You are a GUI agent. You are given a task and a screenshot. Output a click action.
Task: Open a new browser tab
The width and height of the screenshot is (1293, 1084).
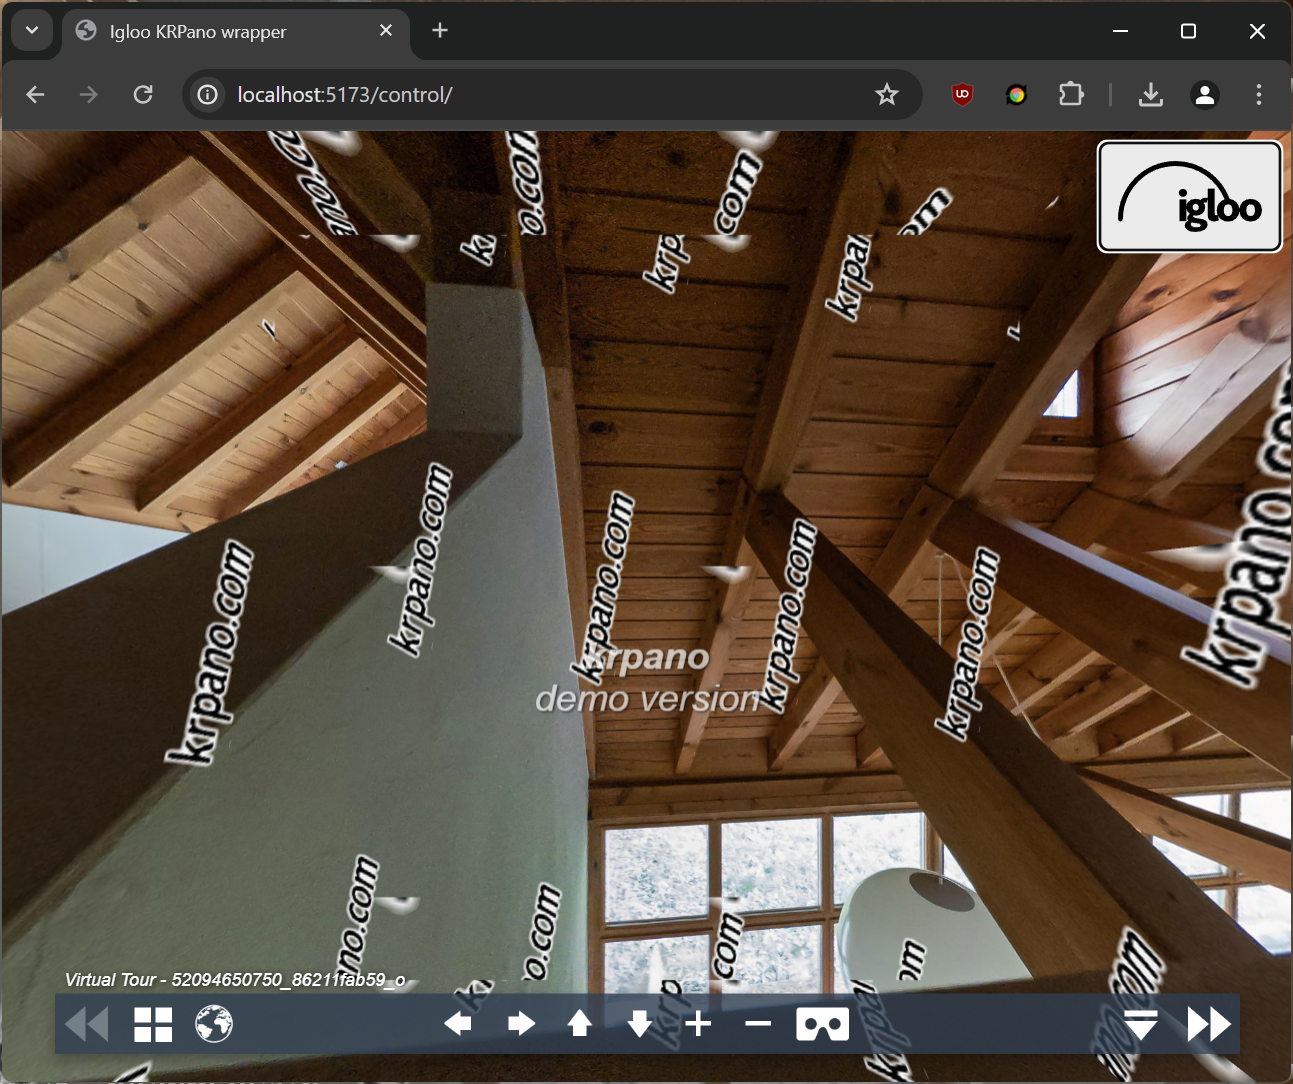[440, 31]
